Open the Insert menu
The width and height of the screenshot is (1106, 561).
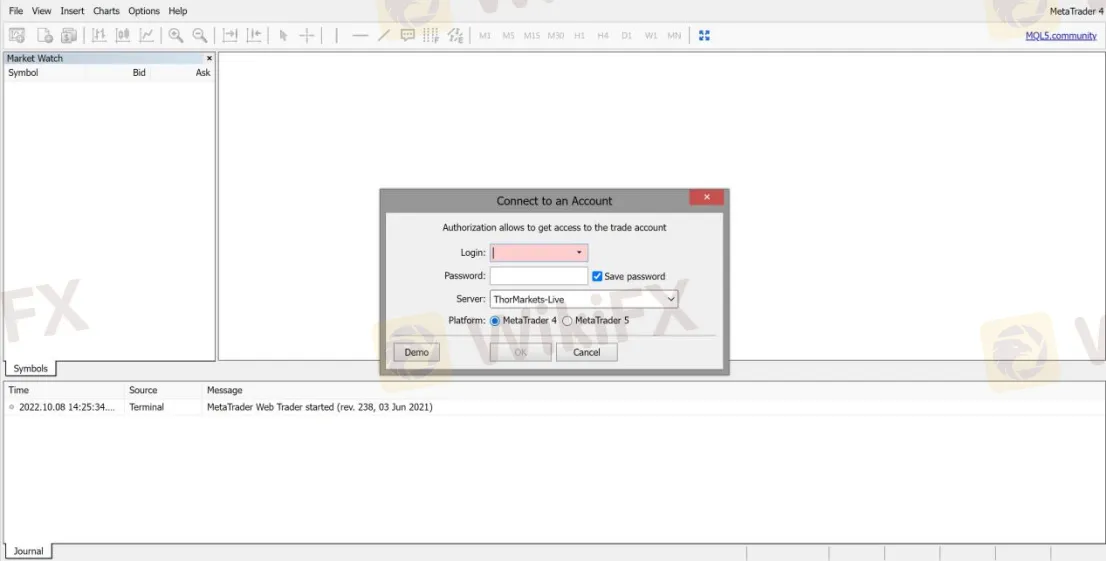click(72, 11)
